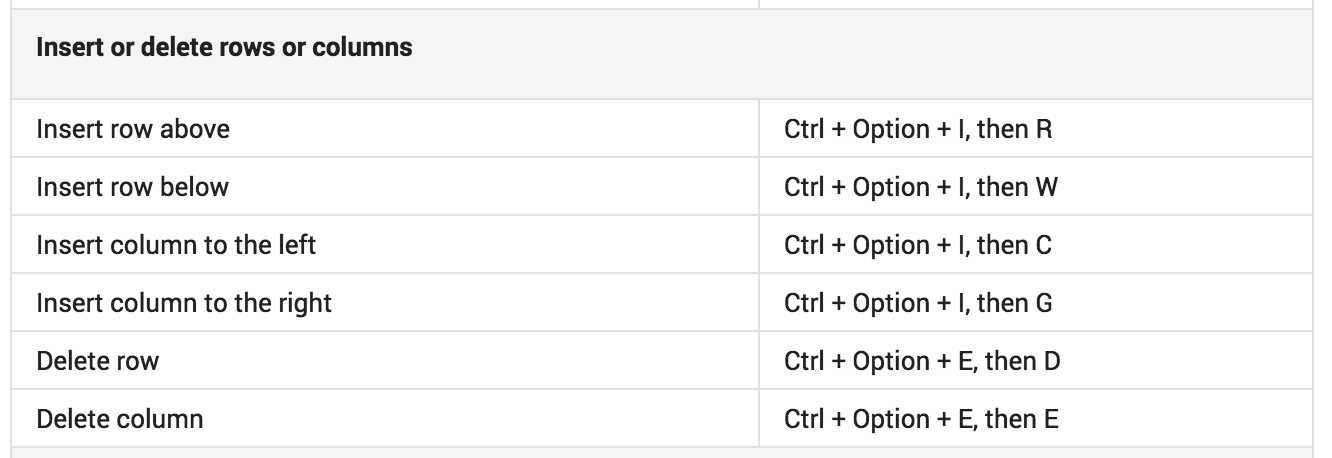
Task: Click the shortcut ending in "then C"
Action: (x=919, y=245)
